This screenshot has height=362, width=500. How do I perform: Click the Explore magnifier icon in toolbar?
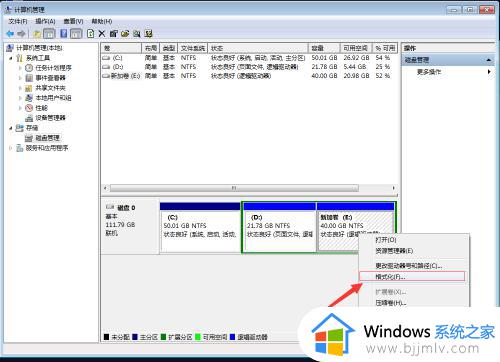click(137, 34)
